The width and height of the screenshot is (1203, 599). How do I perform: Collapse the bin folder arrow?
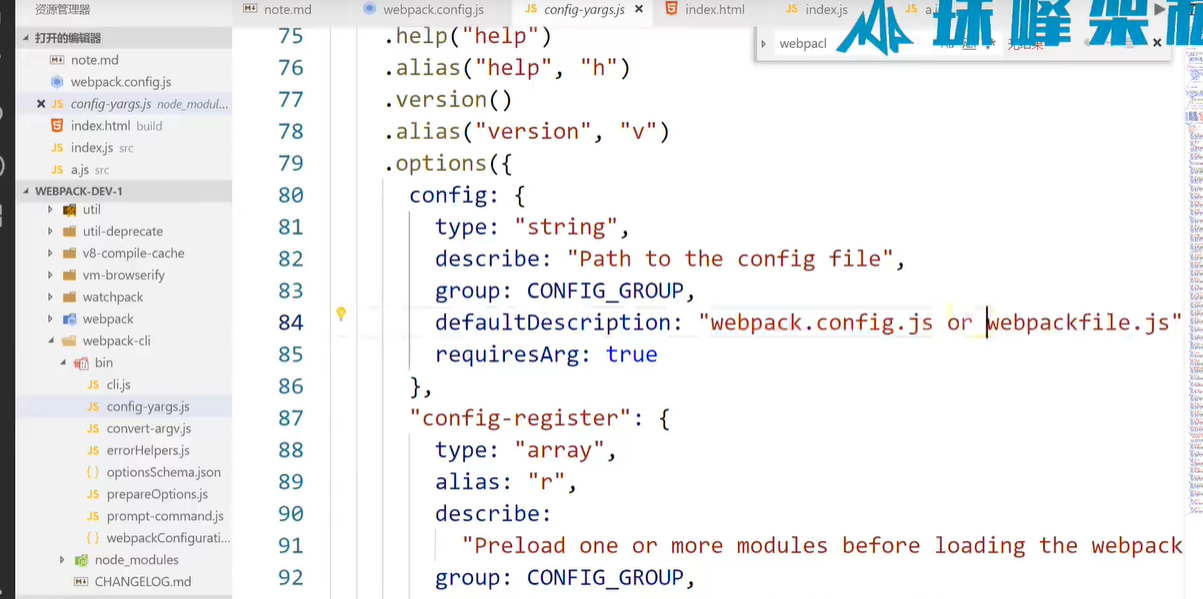point(63,363)
